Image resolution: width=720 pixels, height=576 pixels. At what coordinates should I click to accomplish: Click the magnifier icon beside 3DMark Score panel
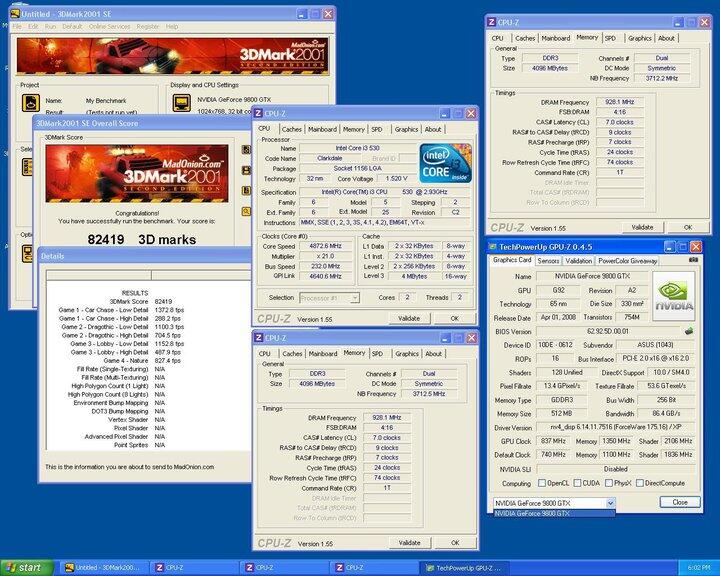246,211
